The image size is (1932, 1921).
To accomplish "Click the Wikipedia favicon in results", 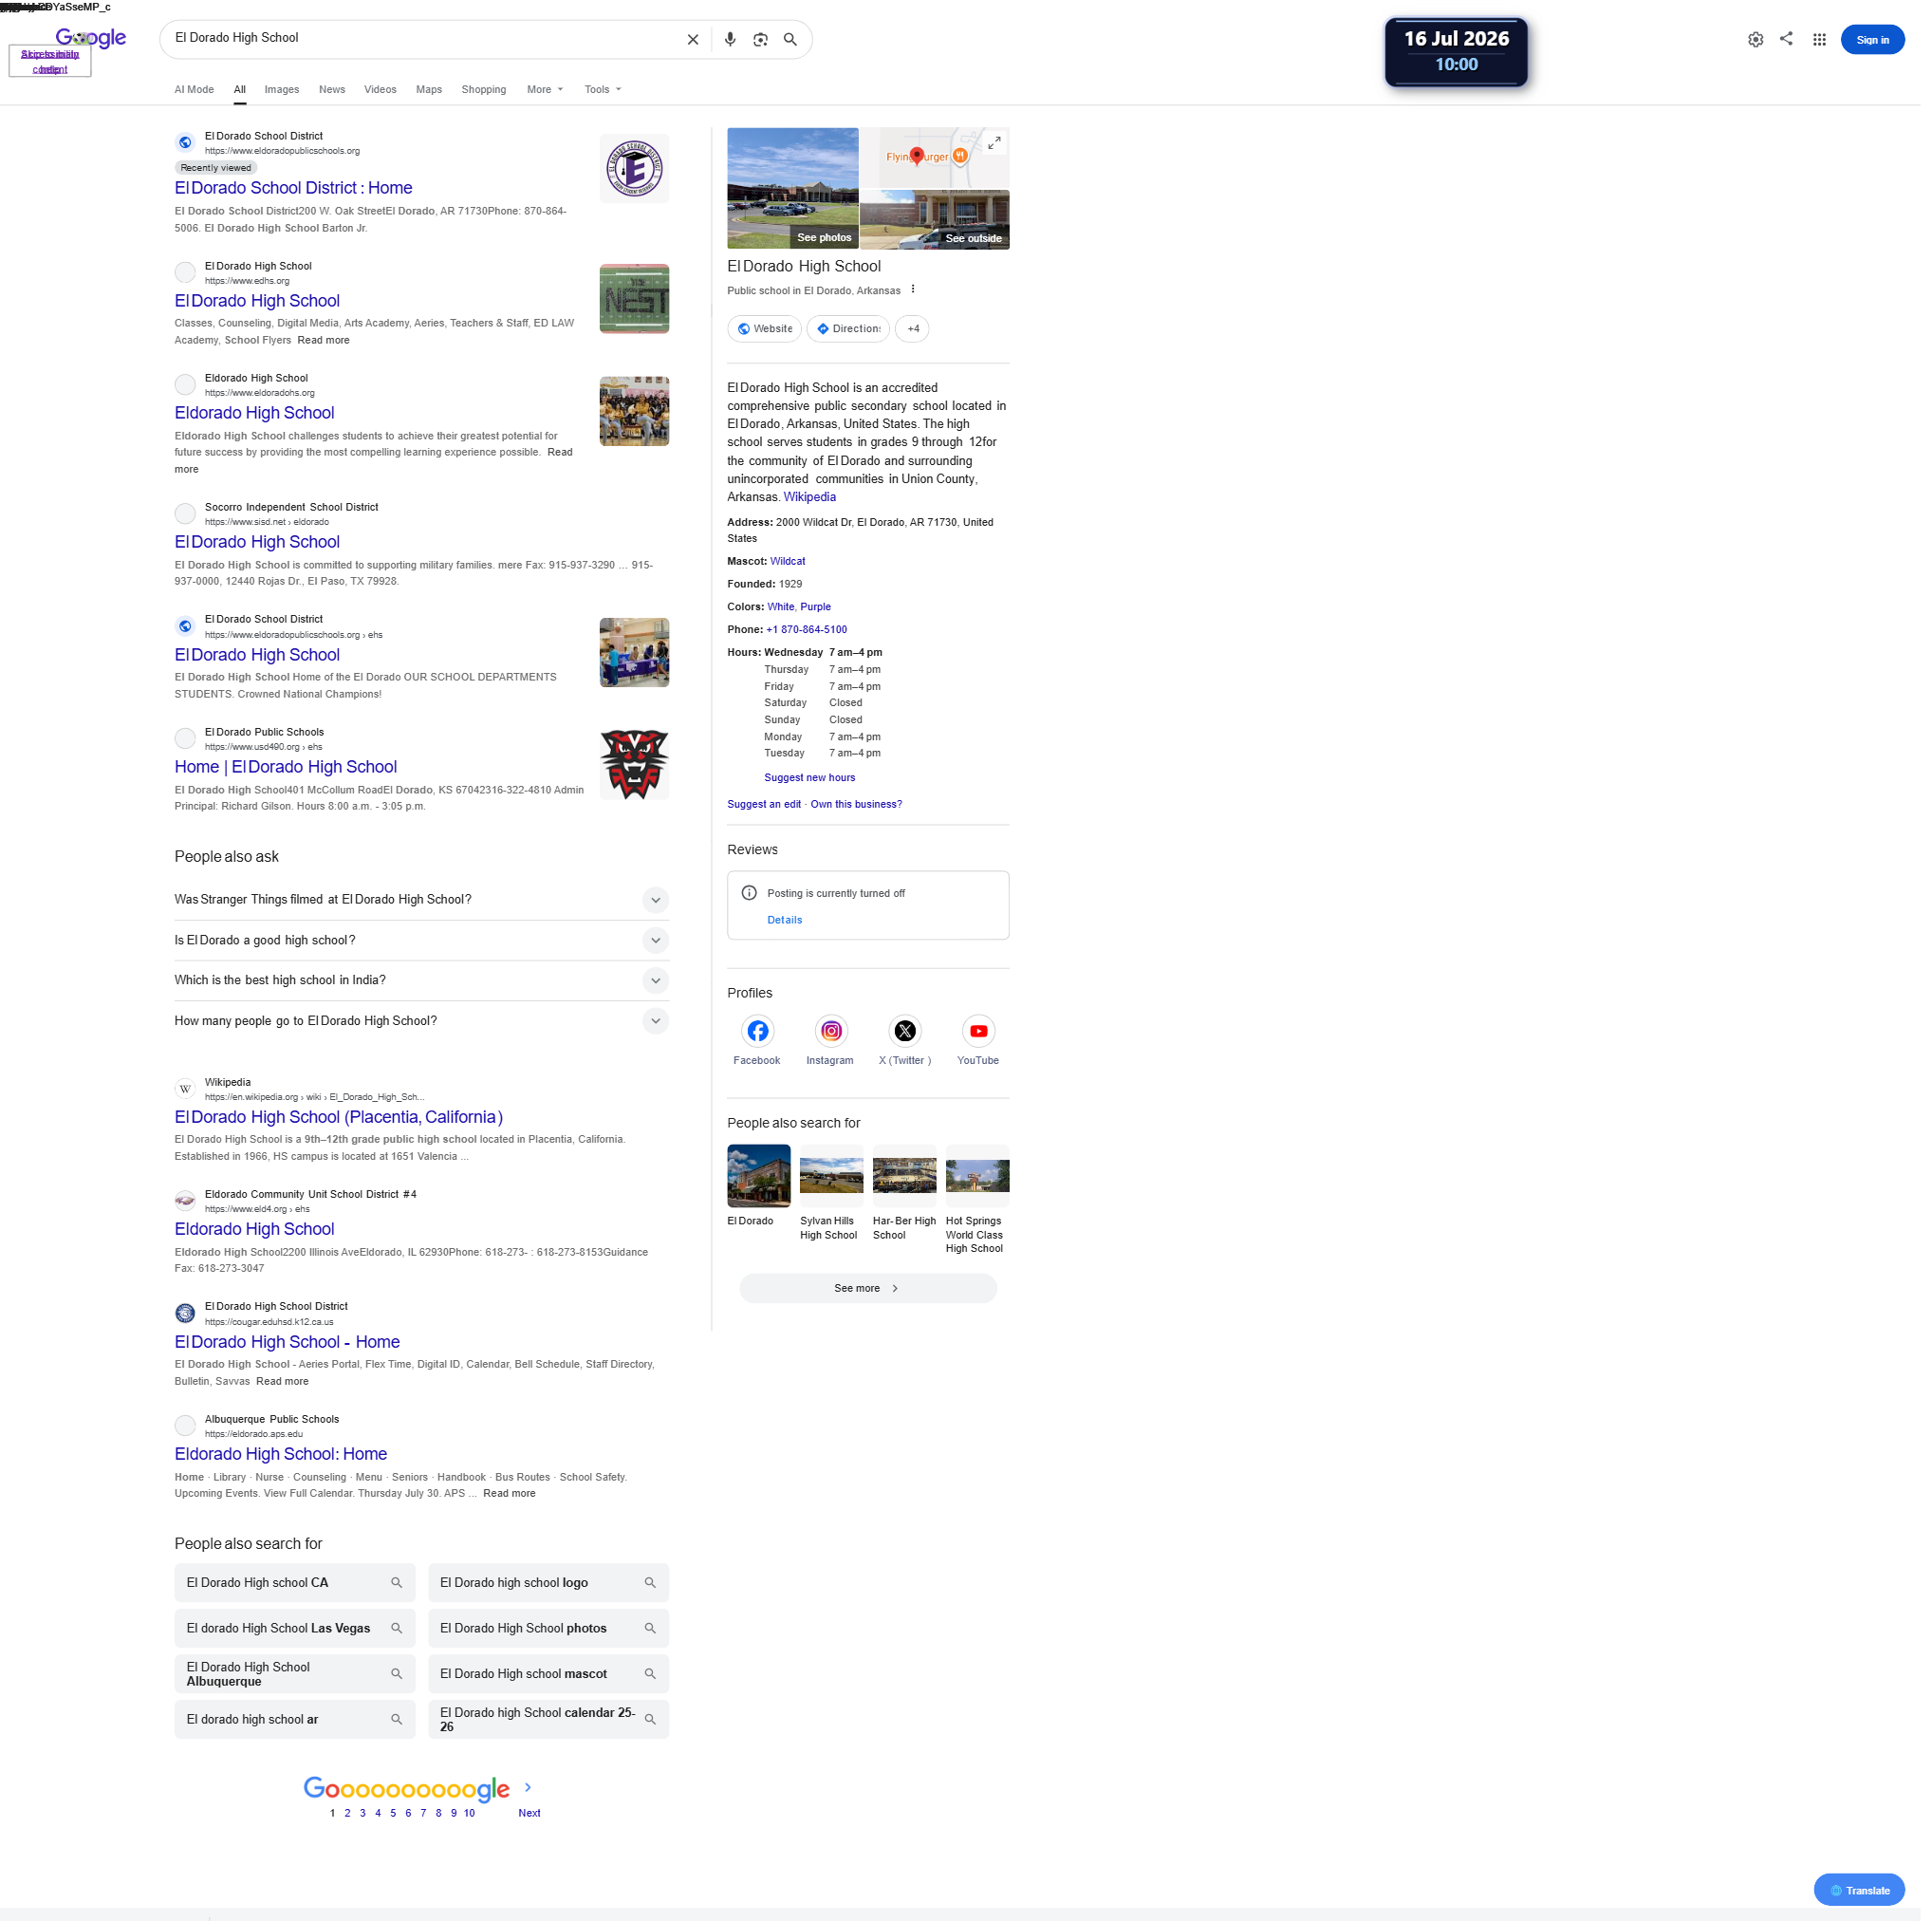I will [x=186, y=1095].
